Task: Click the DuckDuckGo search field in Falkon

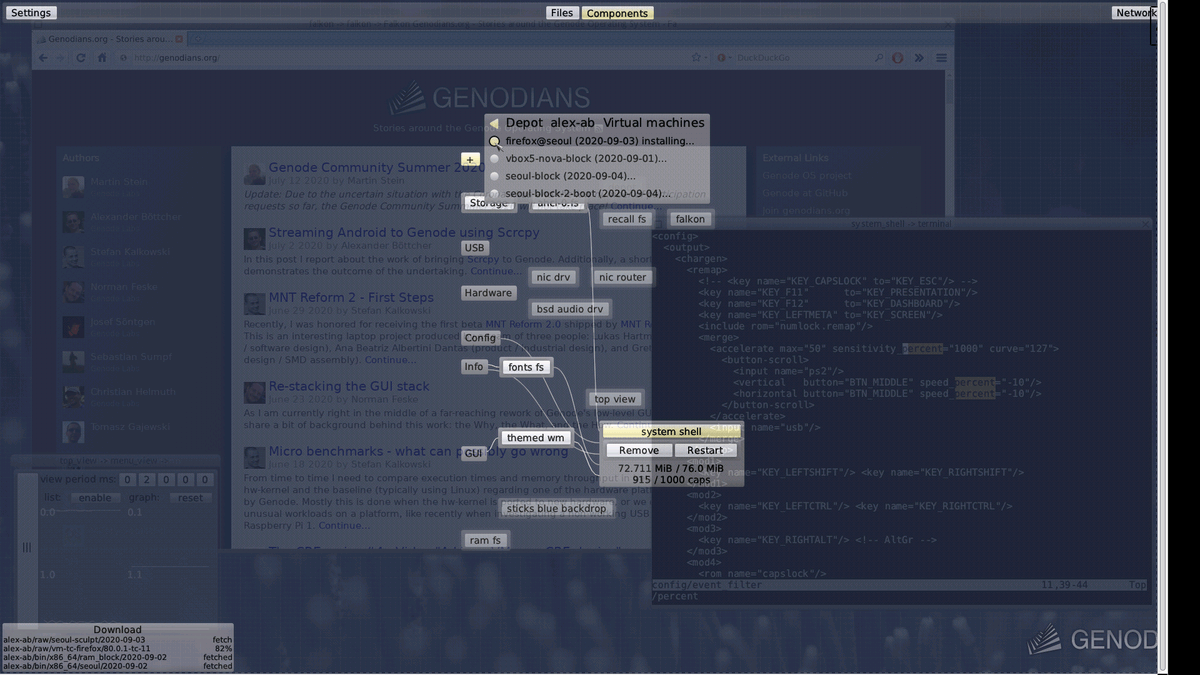Action: point(800,58)
